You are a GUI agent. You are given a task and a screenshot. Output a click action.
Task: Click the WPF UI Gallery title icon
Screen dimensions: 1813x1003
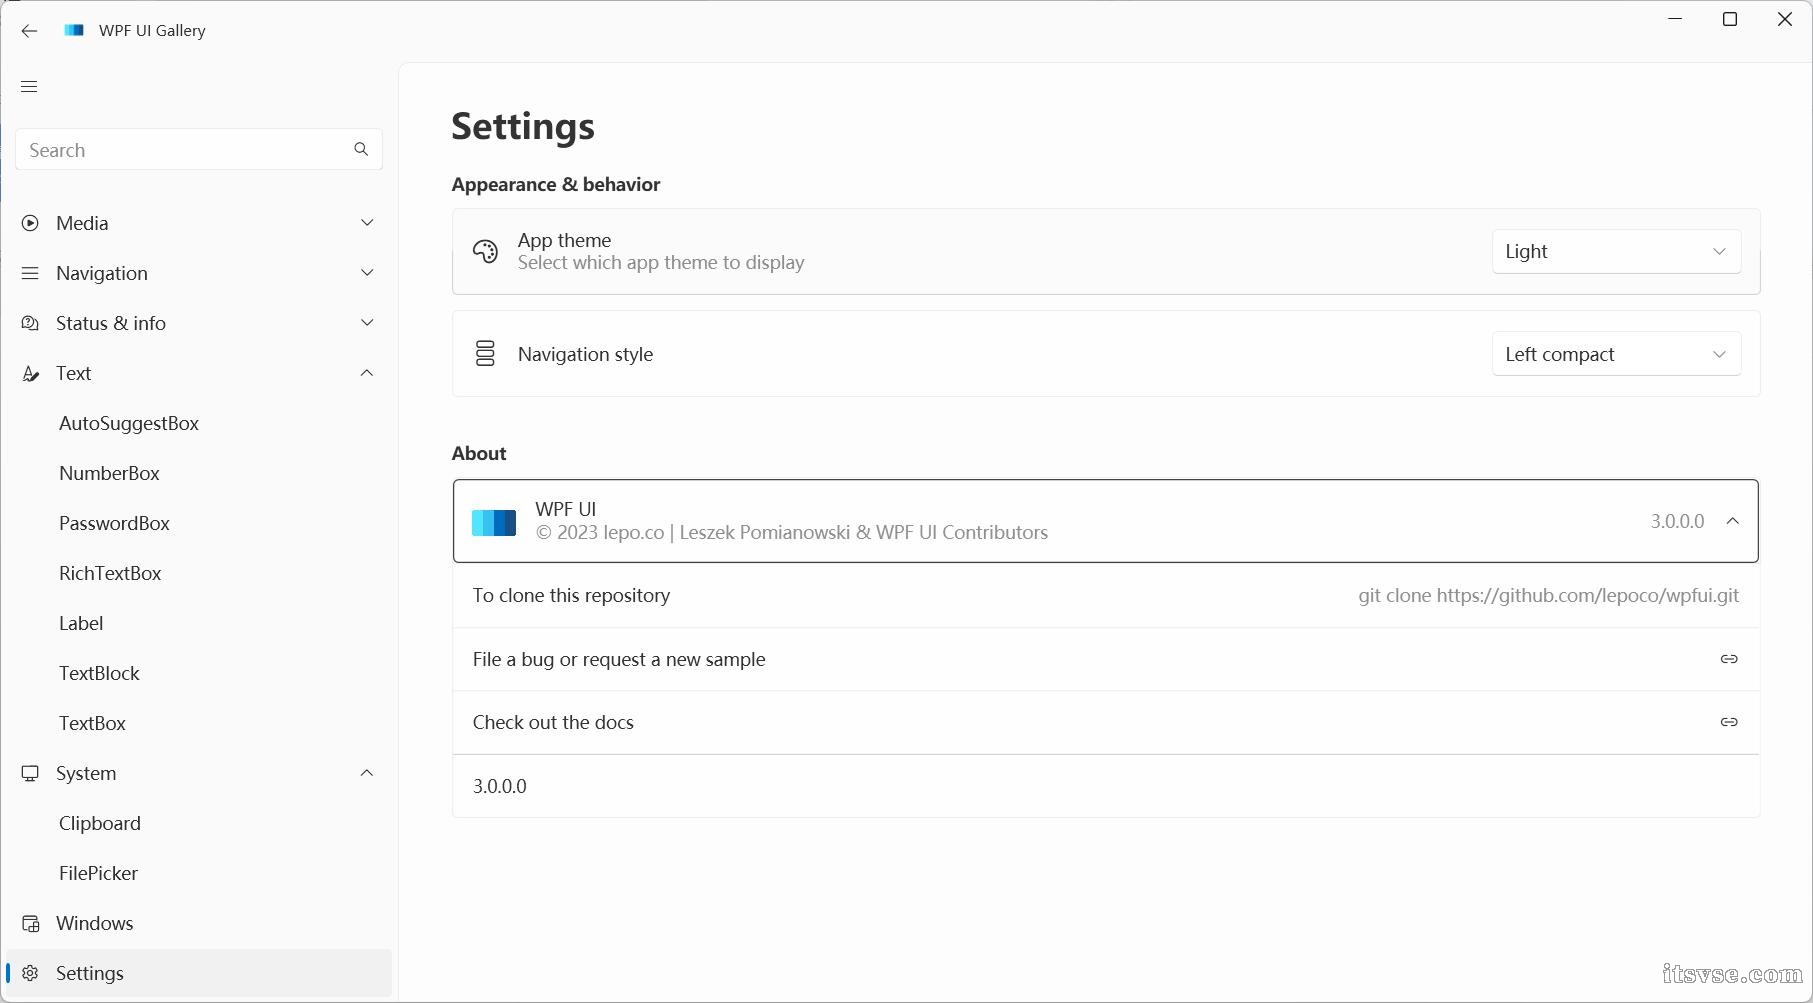coord(73,30)
